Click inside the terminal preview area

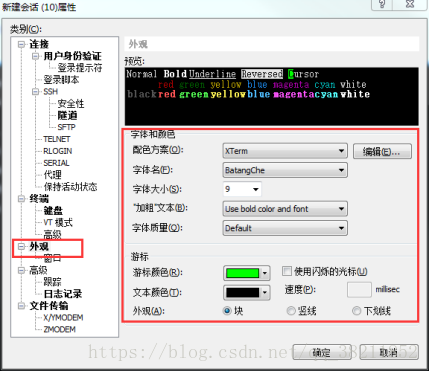point(271,96)
